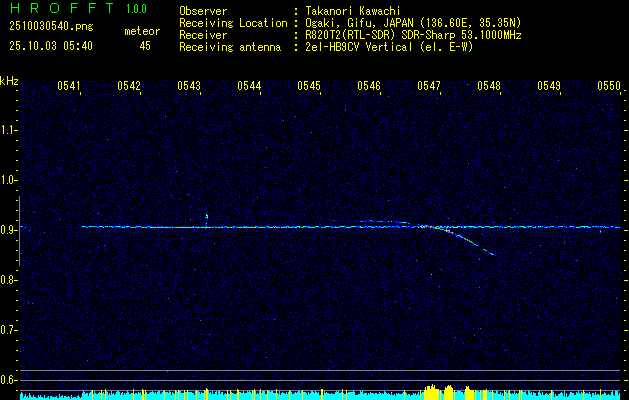Click the descending meteor echo trail

[470, 241]
